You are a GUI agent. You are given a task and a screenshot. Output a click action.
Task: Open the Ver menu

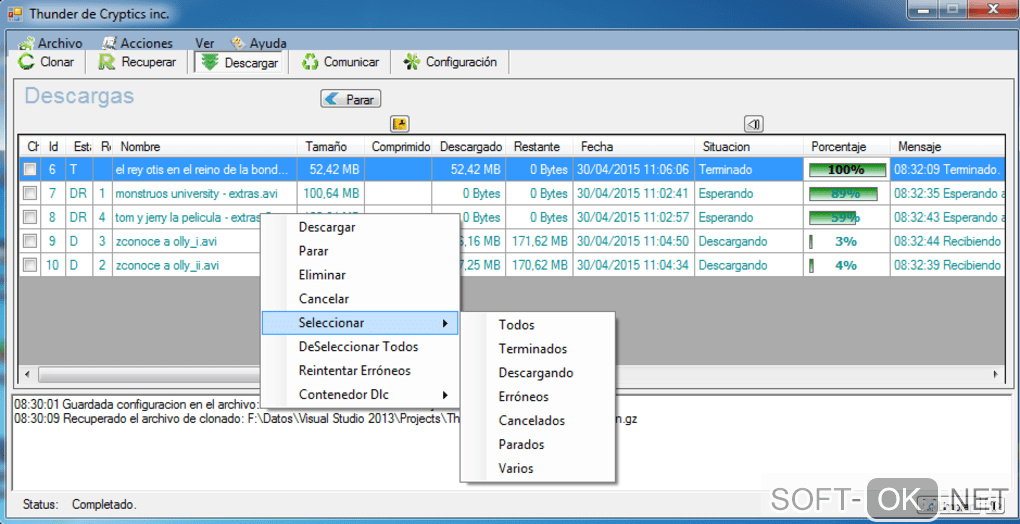tap(204, 44)
